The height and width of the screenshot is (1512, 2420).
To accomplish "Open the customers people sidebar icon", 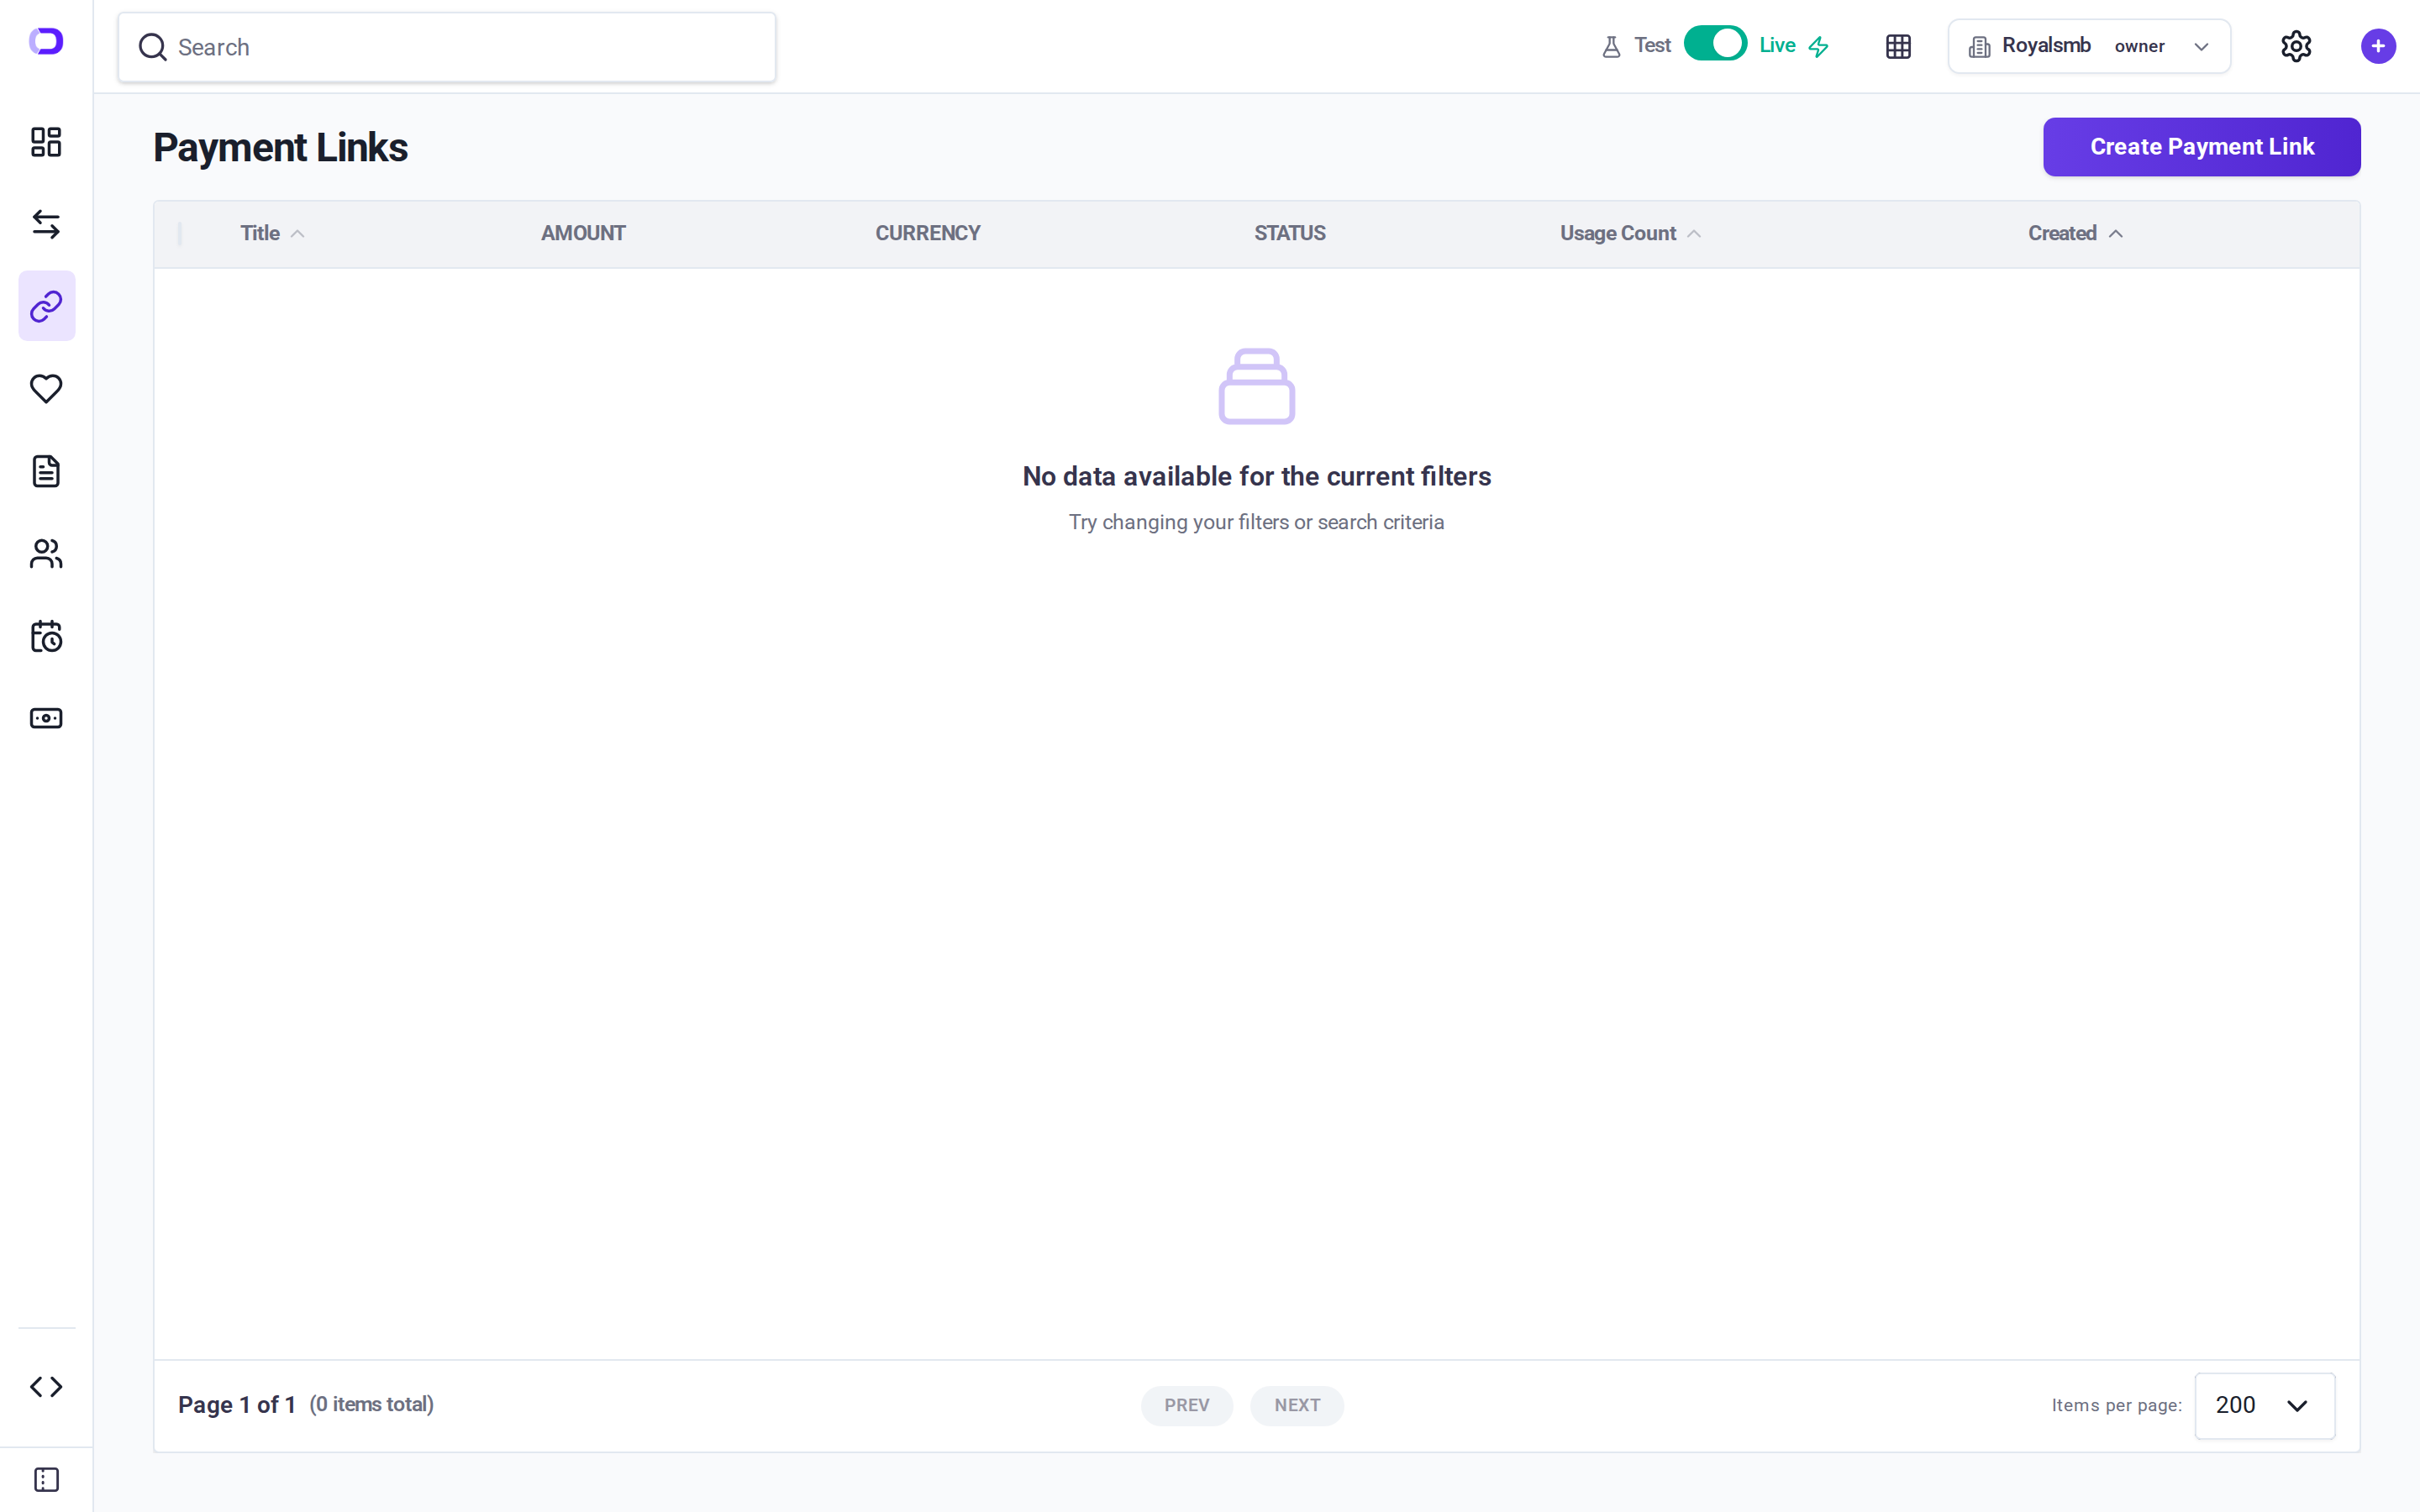I will pyautogui.click(x=46, y=554).
